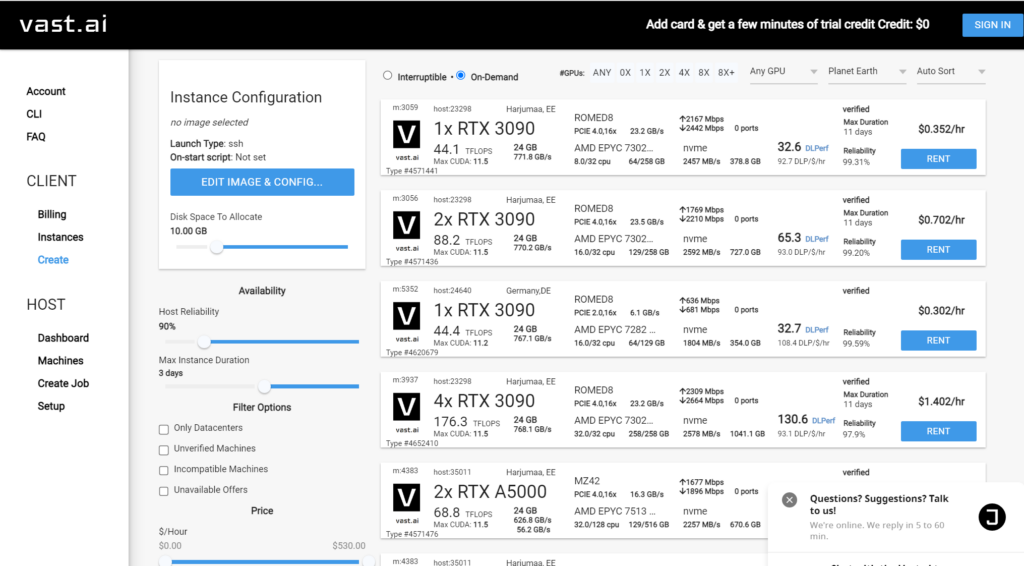Filter GPU count to ANY
Screen dimensions: 1024x566
(x=601, y=72)
